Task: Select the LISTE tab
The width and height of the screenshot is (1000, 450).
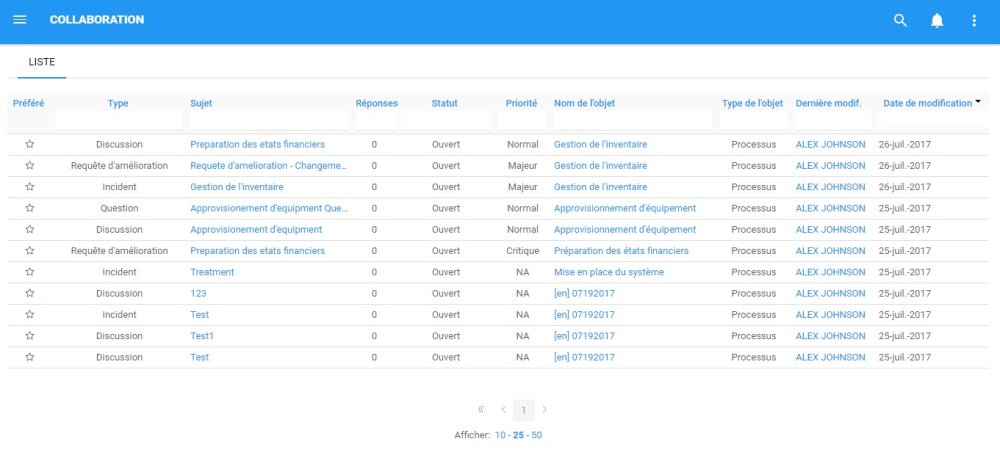Action: (x=42, y=62)
